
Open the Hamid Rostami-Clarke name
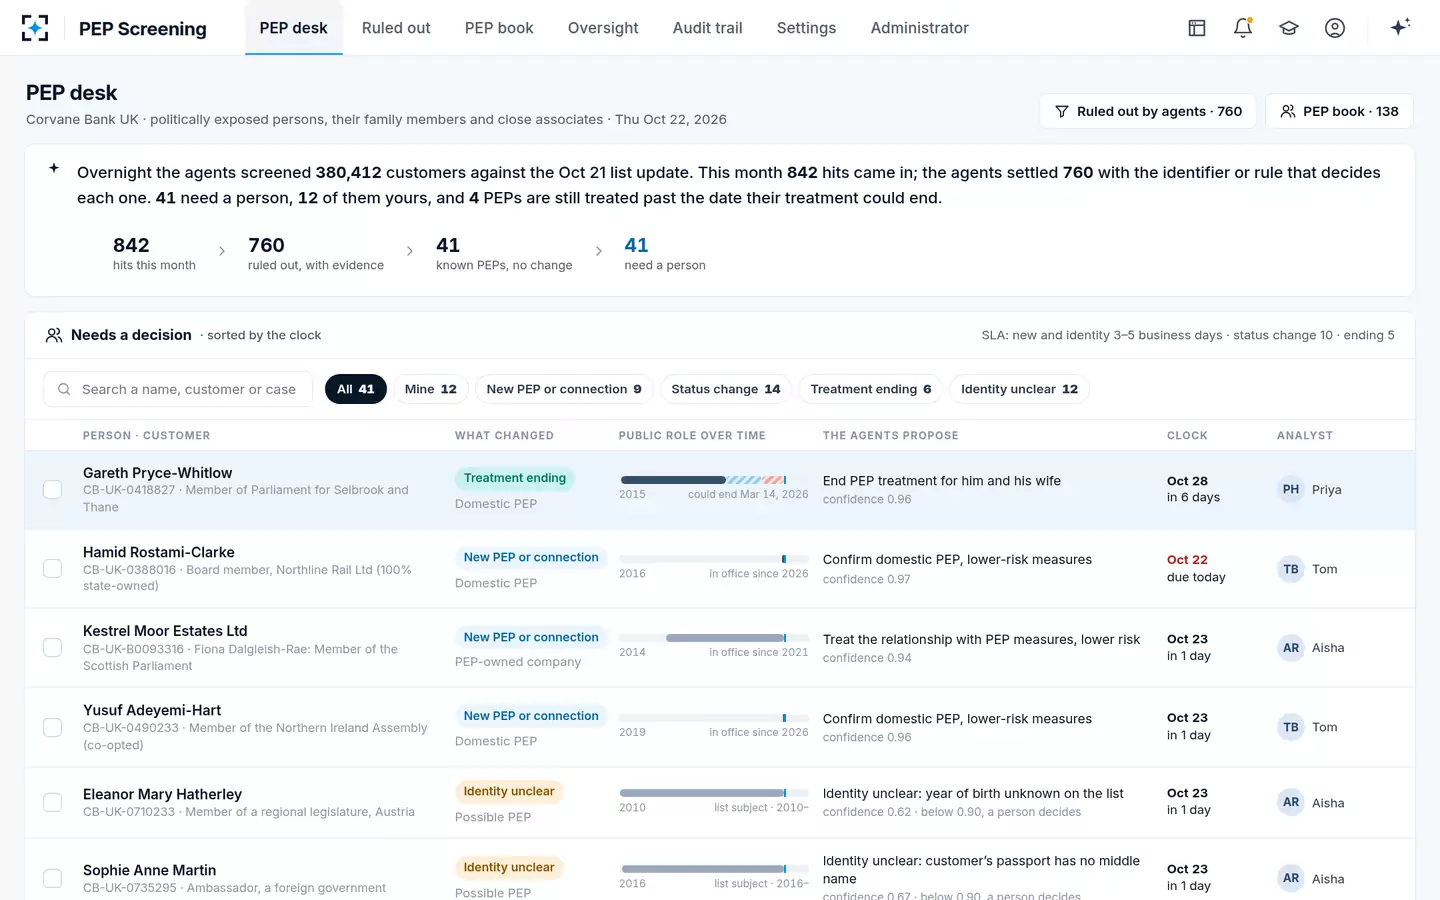pos(159,552)
